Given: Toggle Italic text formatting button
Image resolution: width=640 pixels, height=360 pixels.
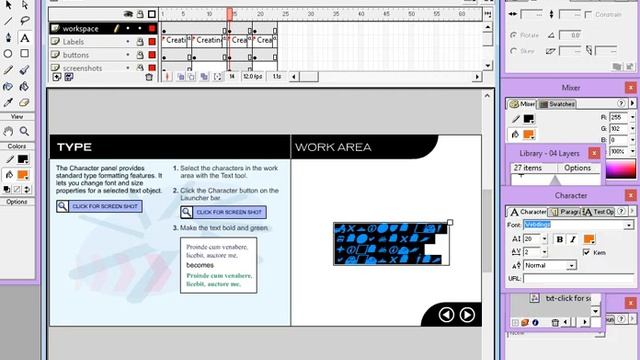Looking at the screenshot, I should (x=573, y=240).
